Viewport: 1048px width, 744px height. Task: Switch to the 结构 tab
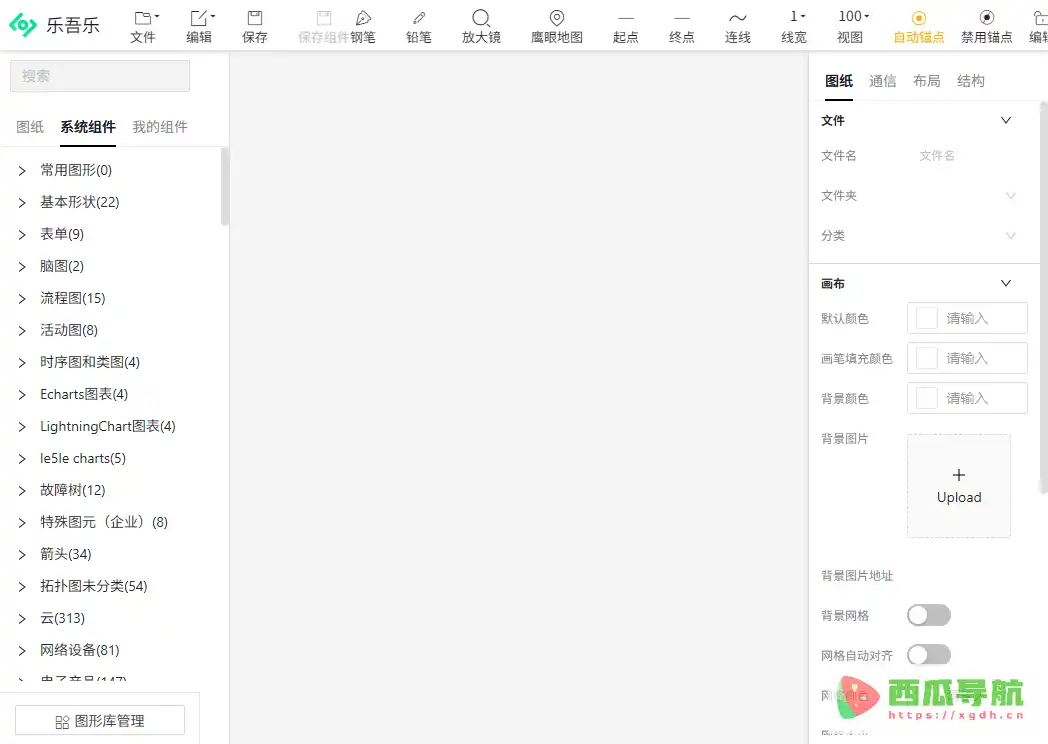click(970, 82)
